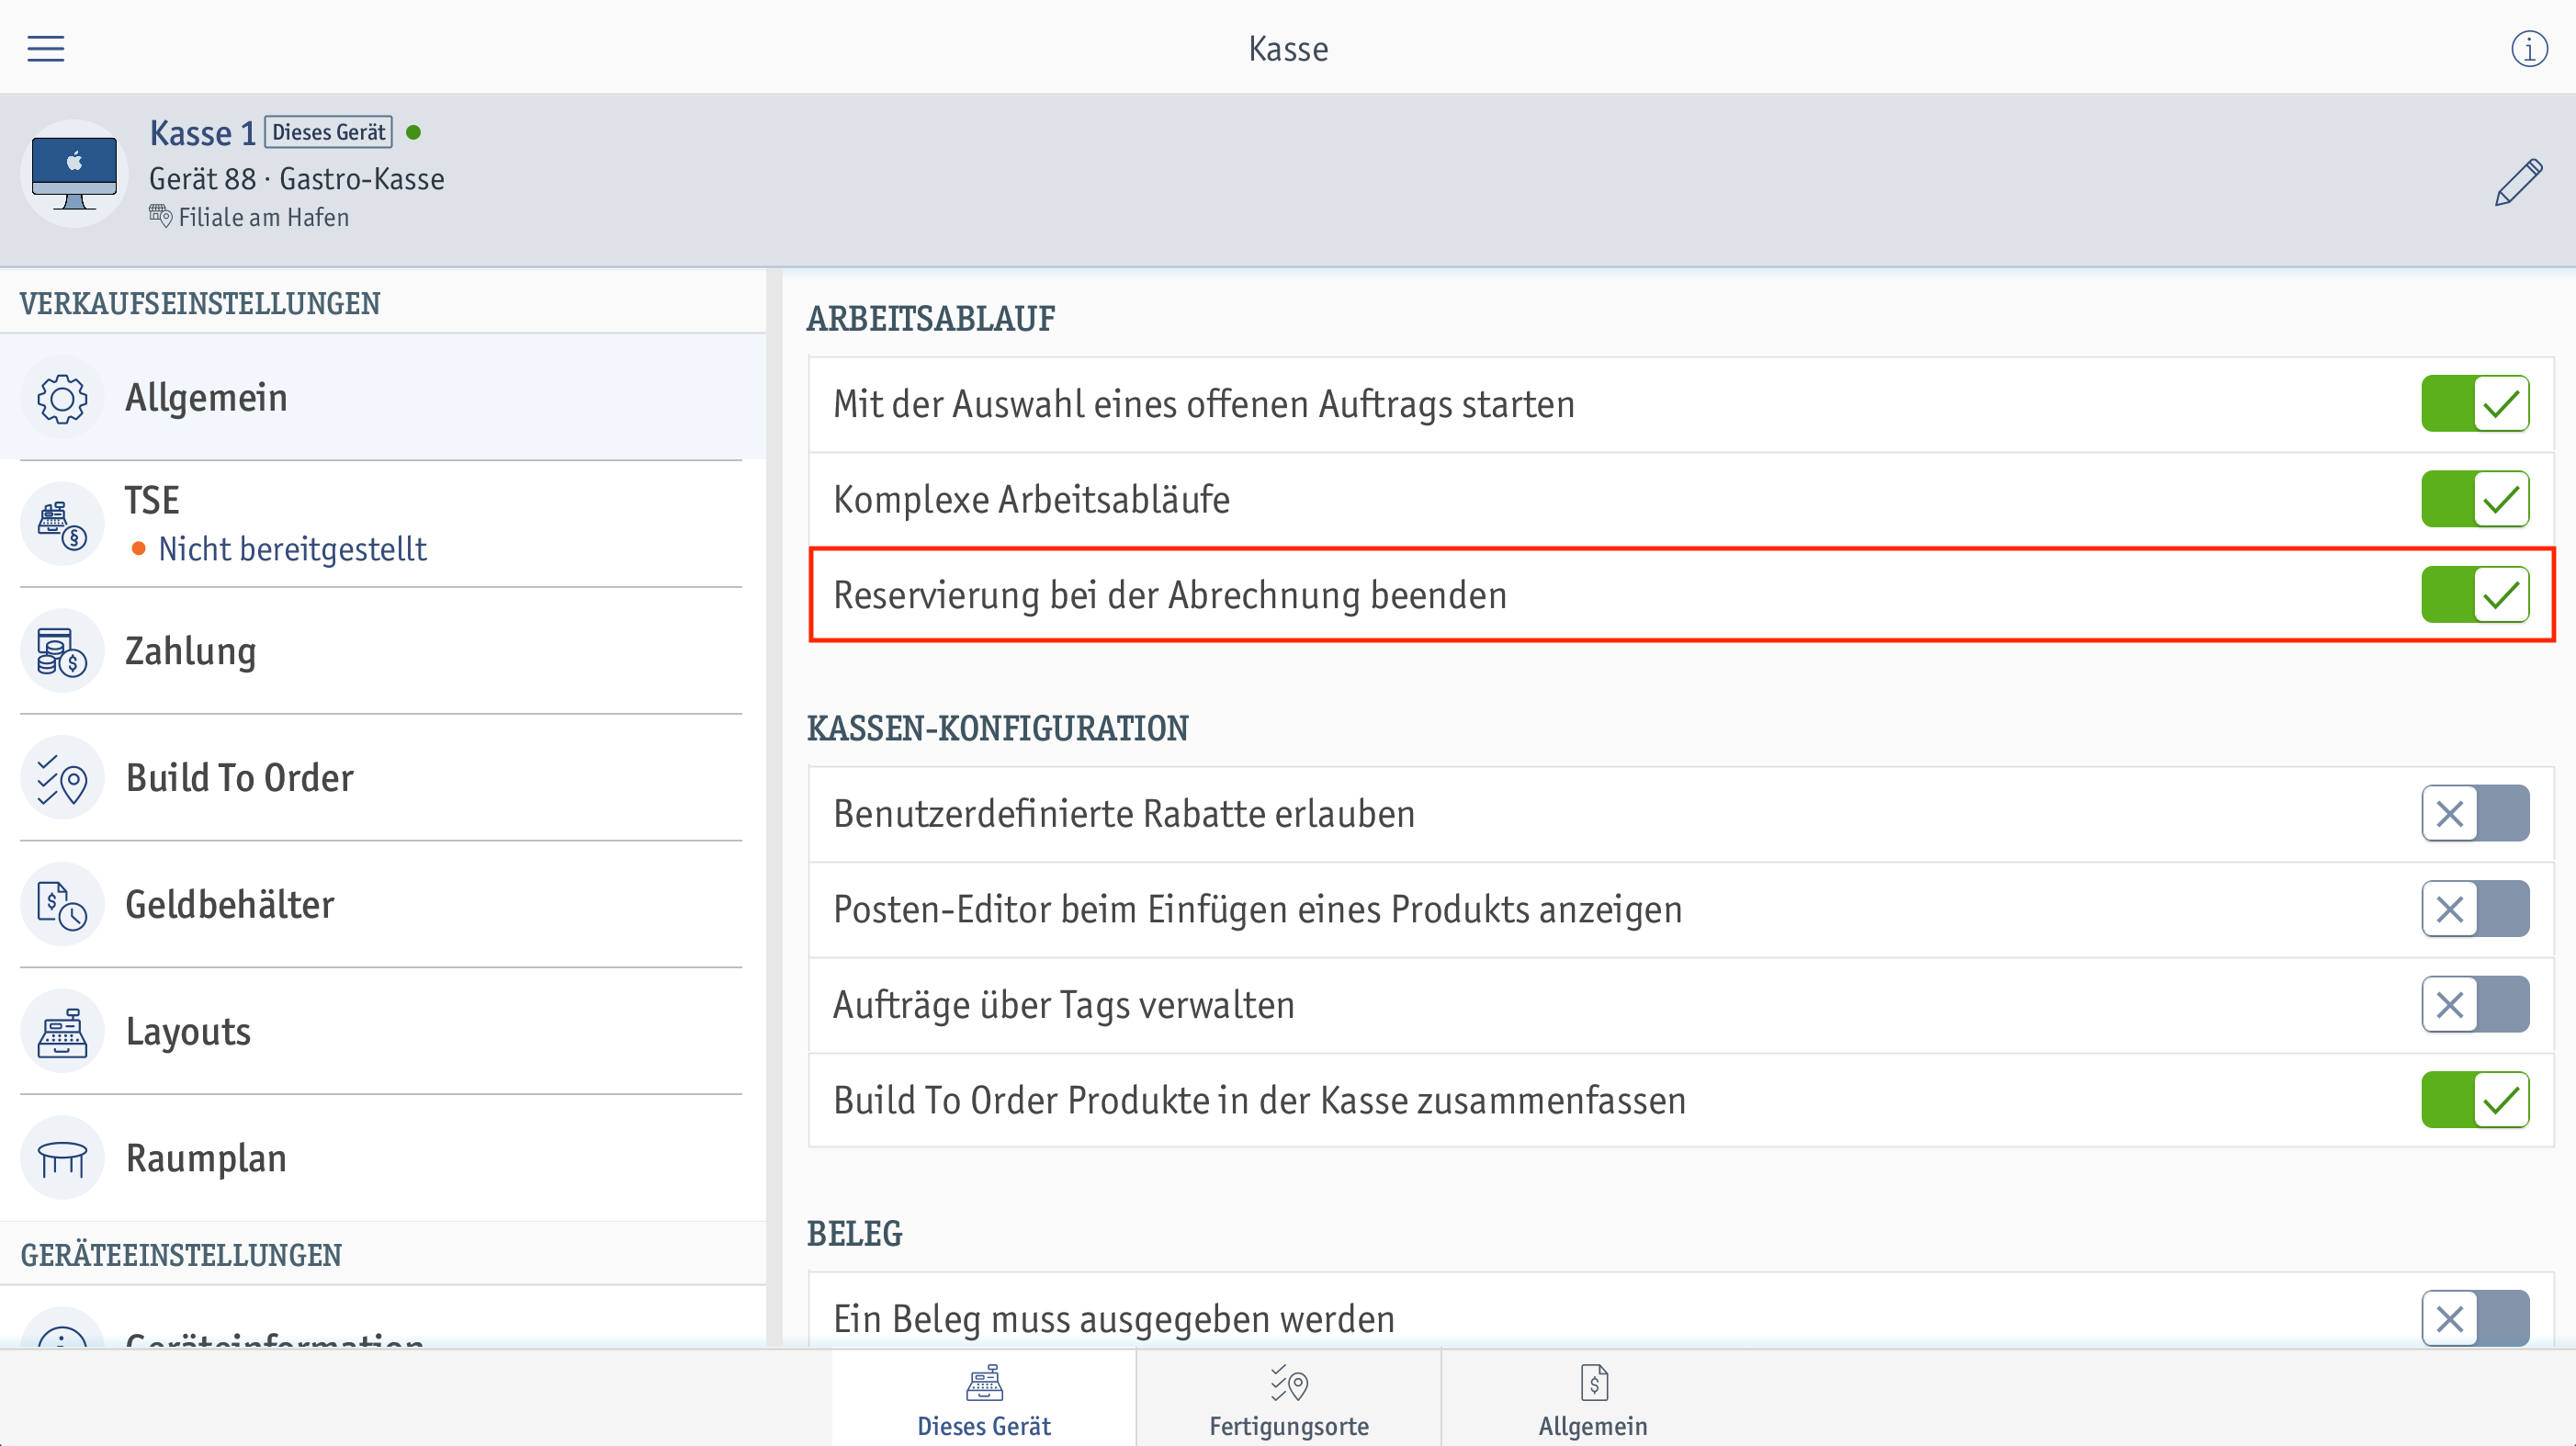Screen dimensions: 2576x1446
Task: Click the Dieses Gerät badge
Action: click(x=329, y=132)
